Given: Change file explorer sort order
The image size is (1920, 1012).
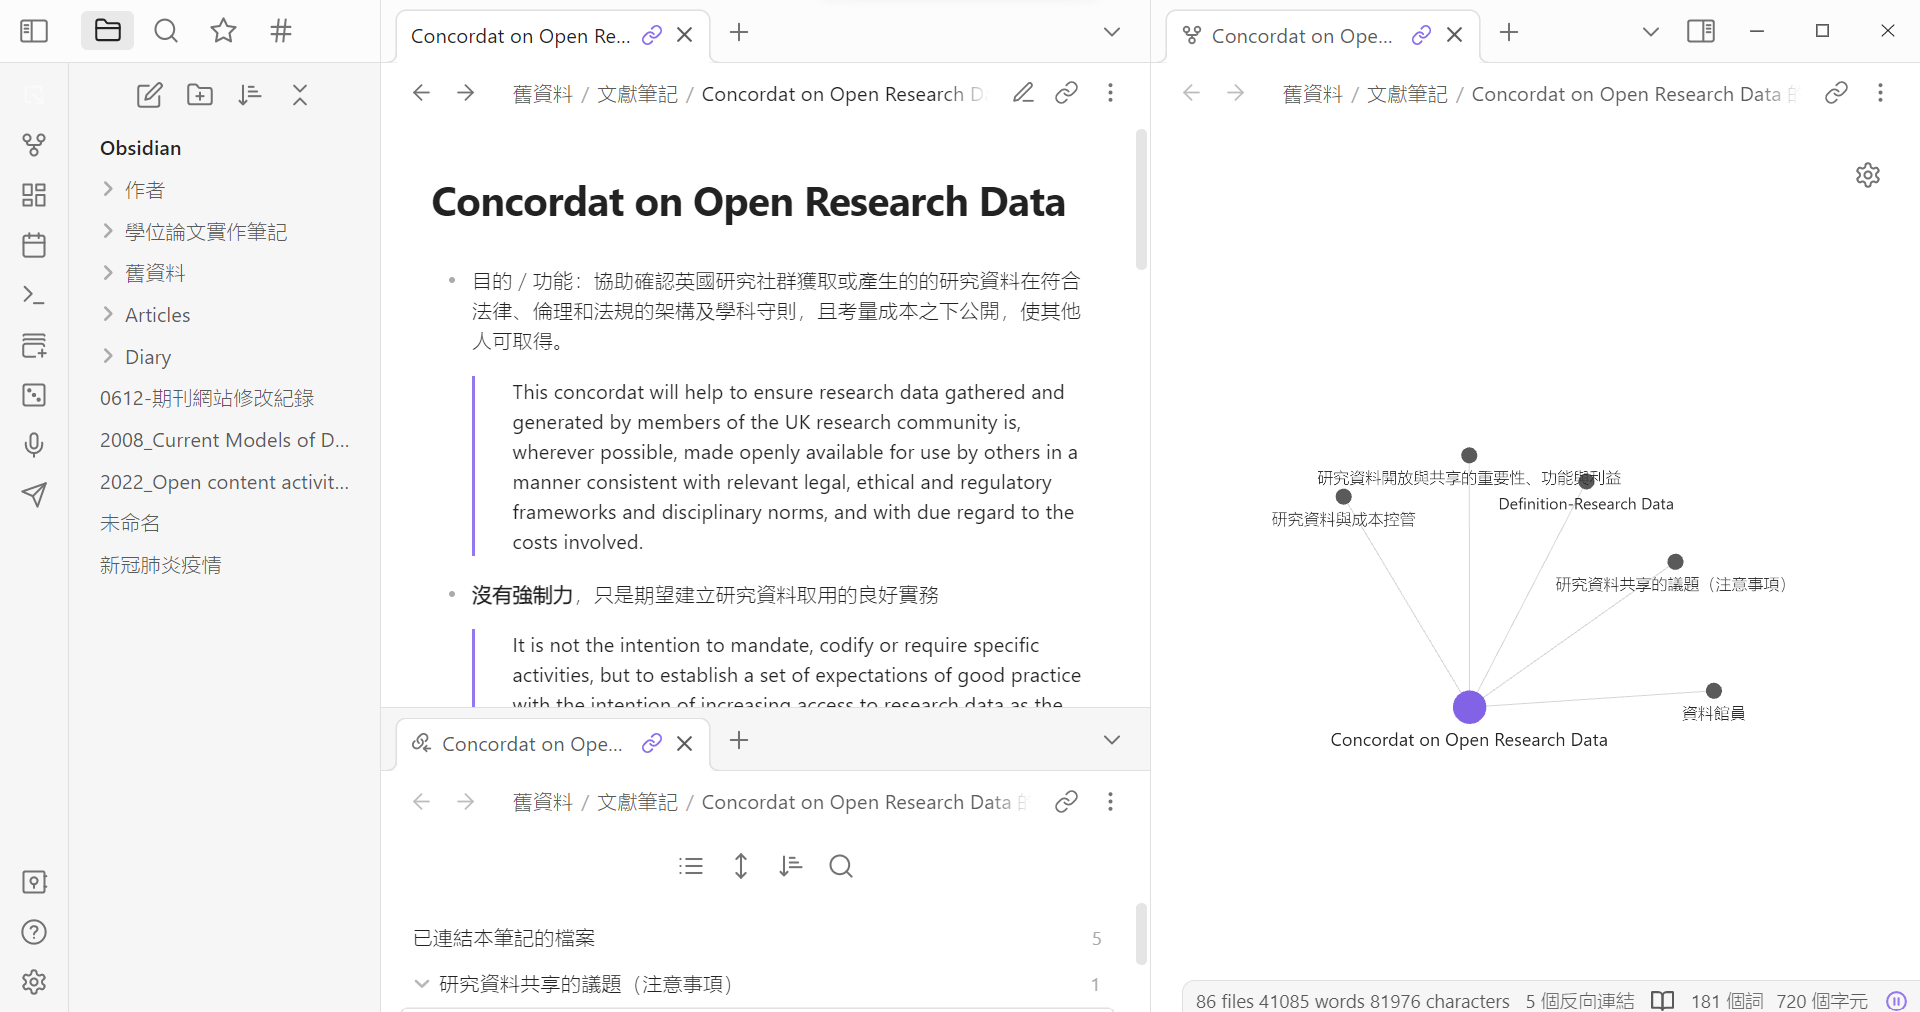Looking at the screenshot, I should [250, 95].
